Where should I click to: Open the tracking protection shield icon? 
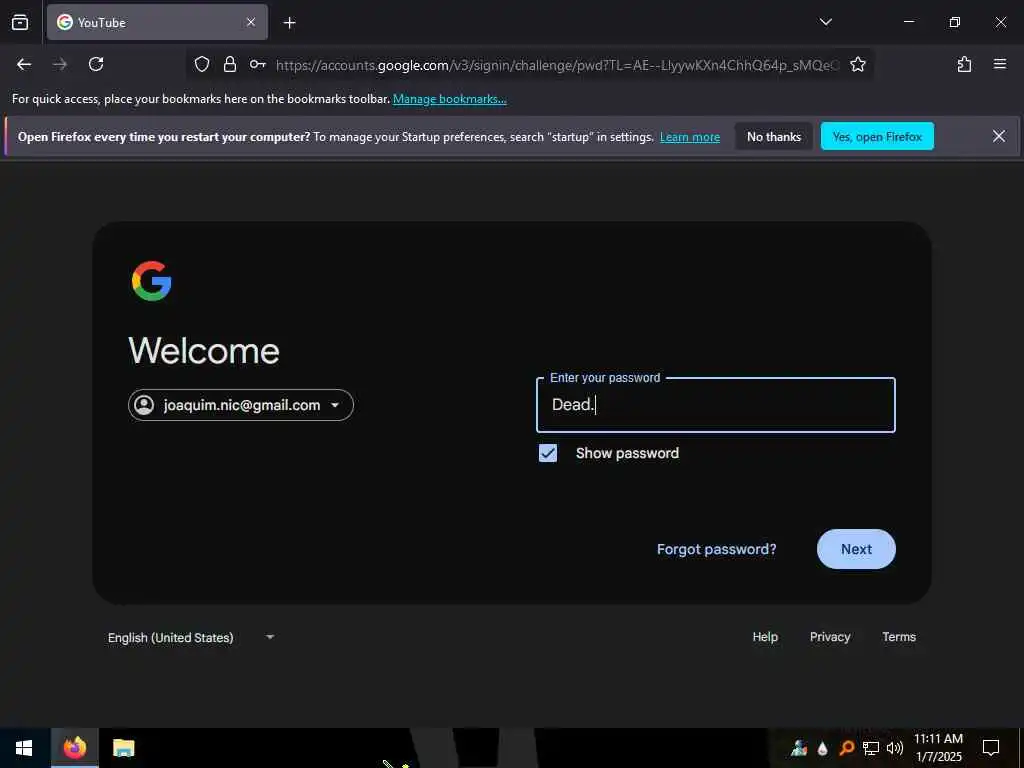tap(202, 64)
